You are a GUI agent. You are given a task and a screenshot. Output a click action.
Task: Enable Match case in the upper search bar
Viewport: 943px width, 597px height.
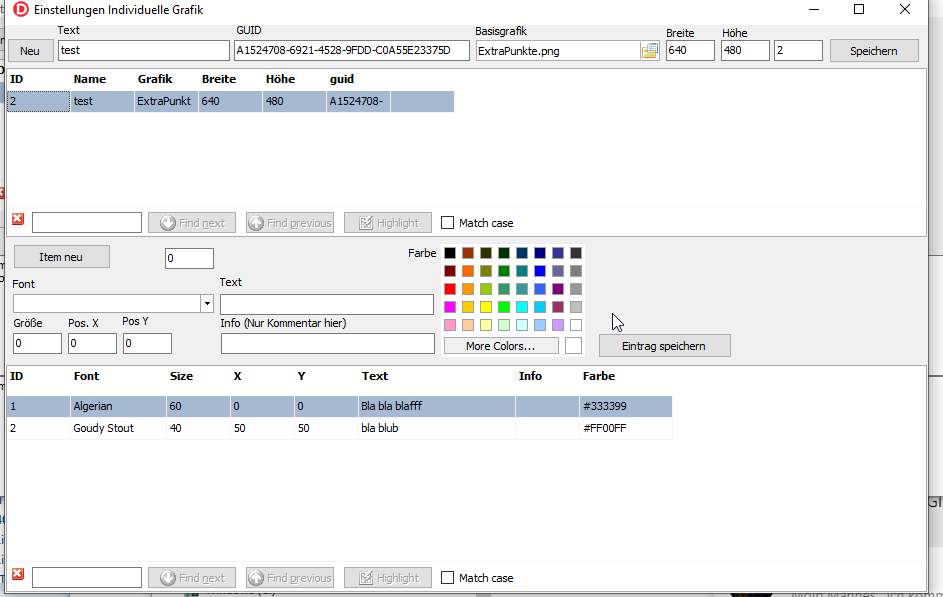447,223
